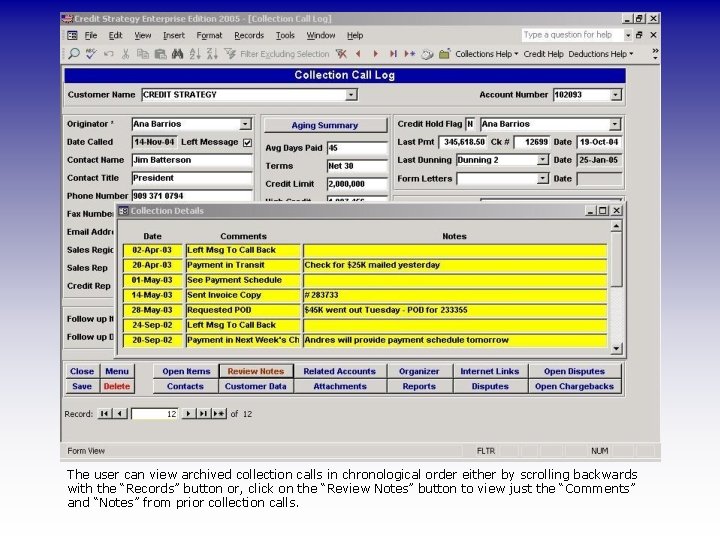Go to previous record in record navigator
The width and height of the screenshot is (720, 540).
pyautogui.click(x=120, y=414)
